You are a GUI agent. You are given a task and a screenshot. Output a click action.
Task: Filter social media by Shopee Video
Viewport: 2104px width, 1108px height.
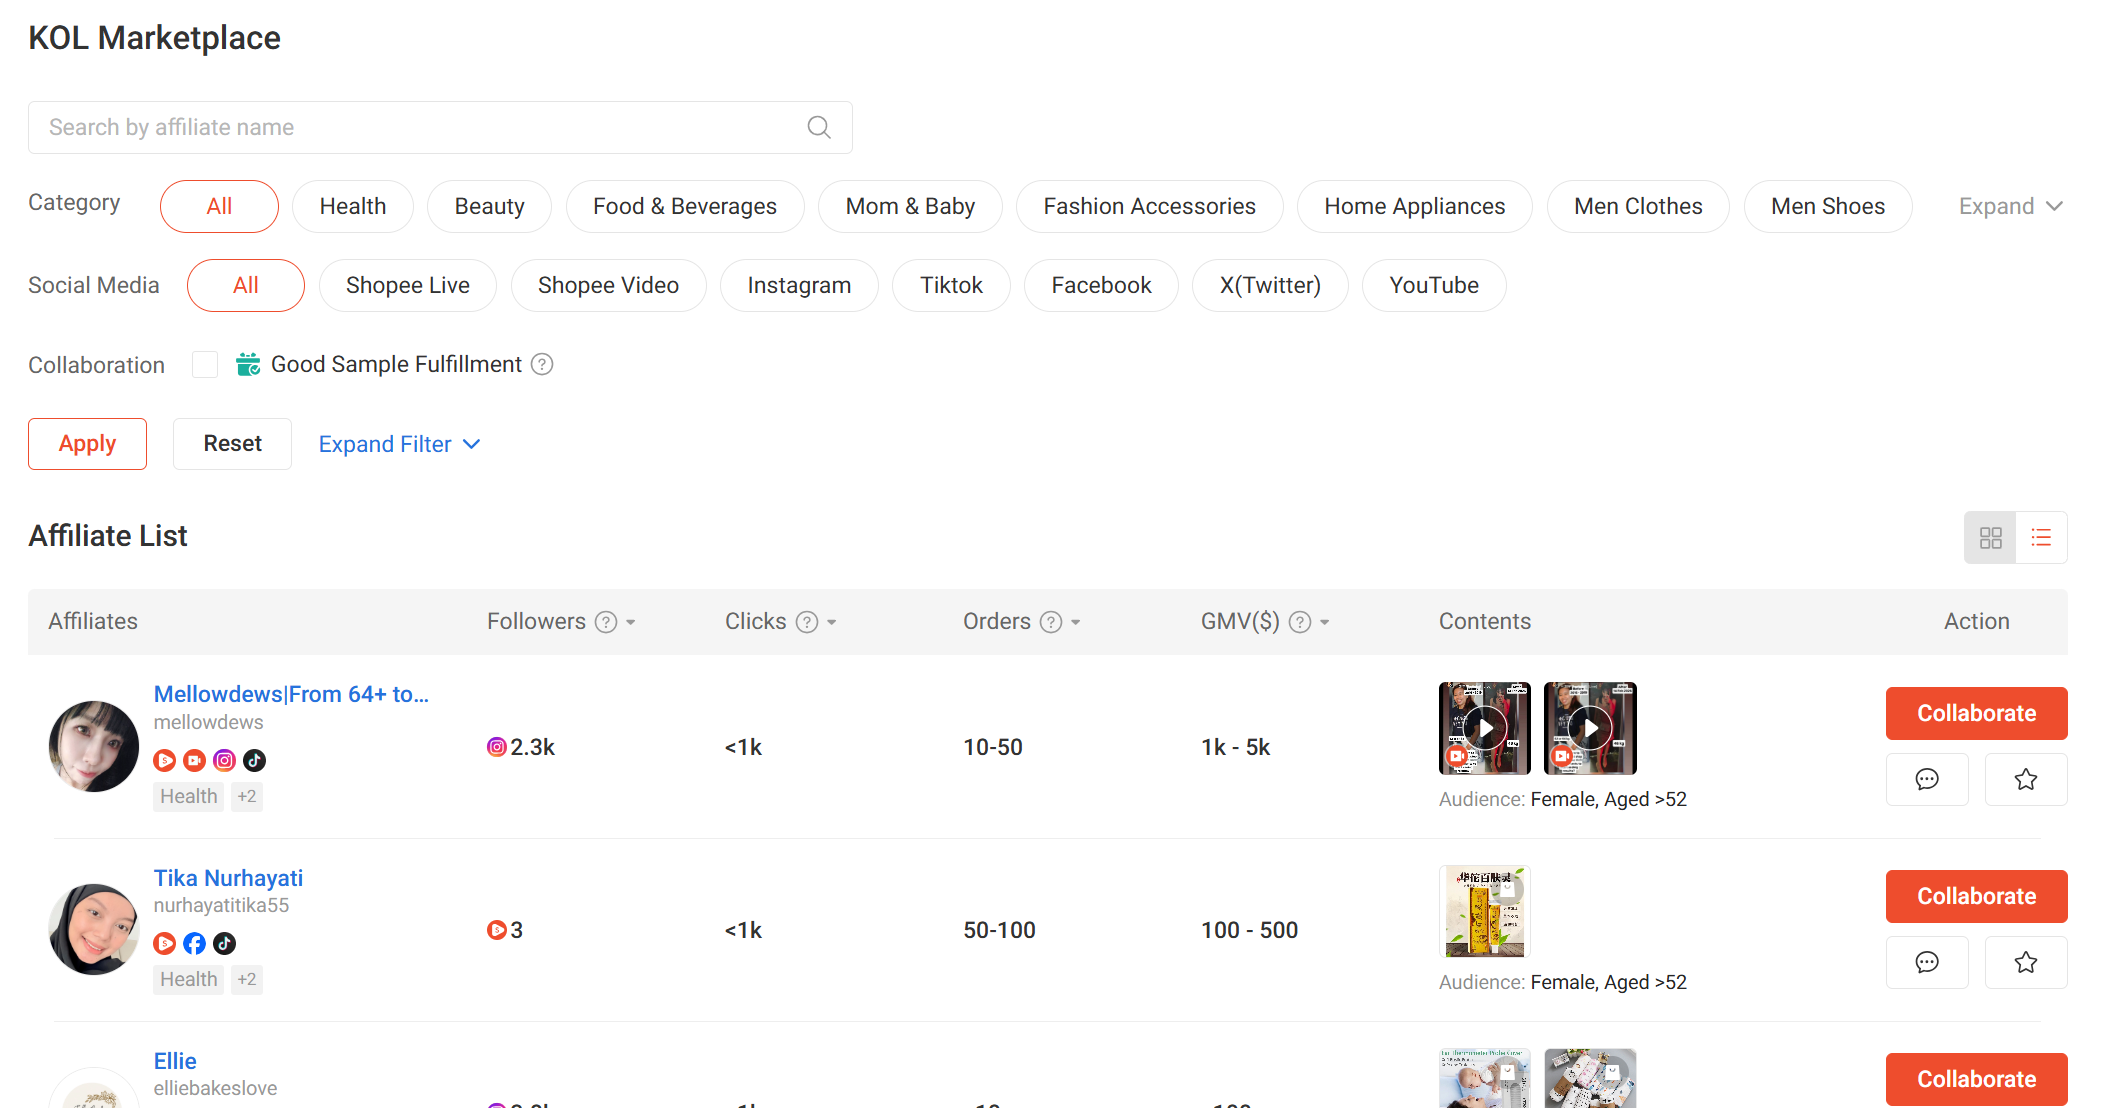(608, 285)
